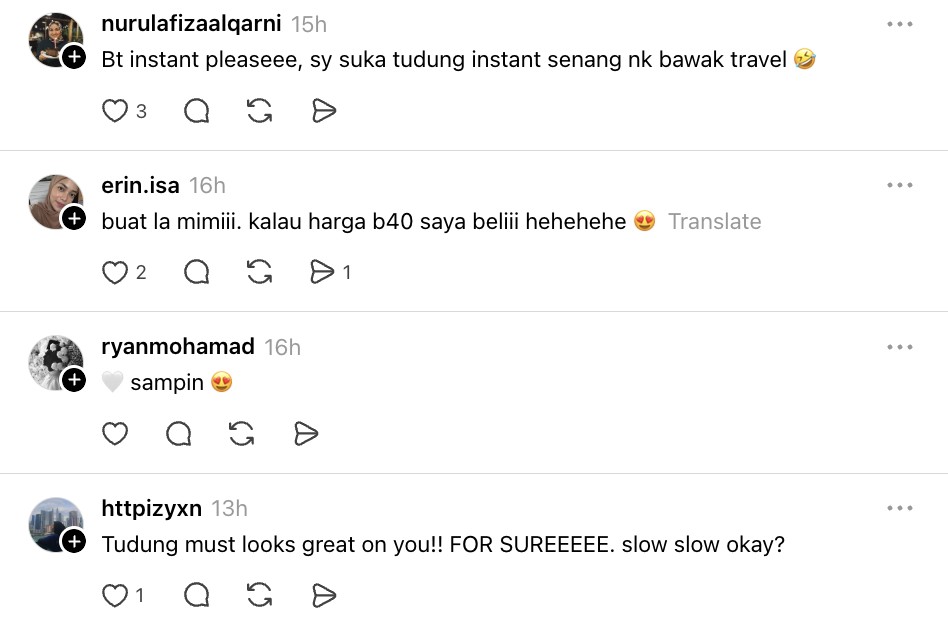Open the ryanmohamad username link
The image size is (948, 620).
click(x=177, y=347)
